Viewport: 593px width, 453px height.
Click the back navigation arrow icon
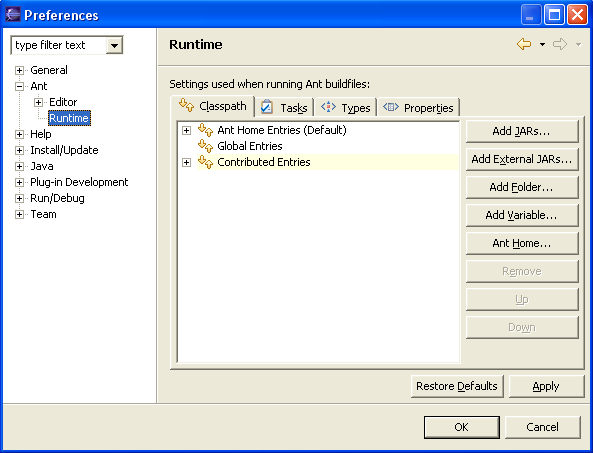524,44
